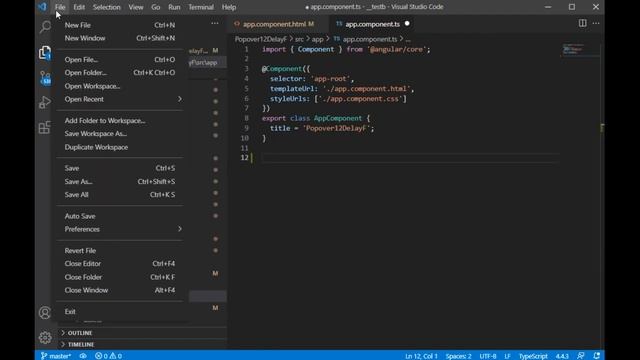Choose Revert File menu entry

(x=120, y=251)
